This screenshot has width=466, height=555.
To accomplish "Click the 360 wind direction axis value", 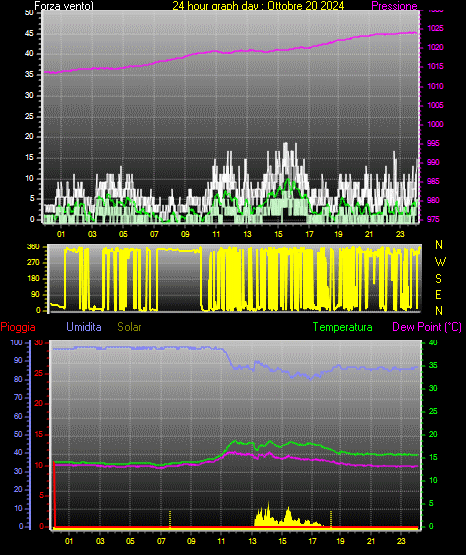I will tap(33, 247).
